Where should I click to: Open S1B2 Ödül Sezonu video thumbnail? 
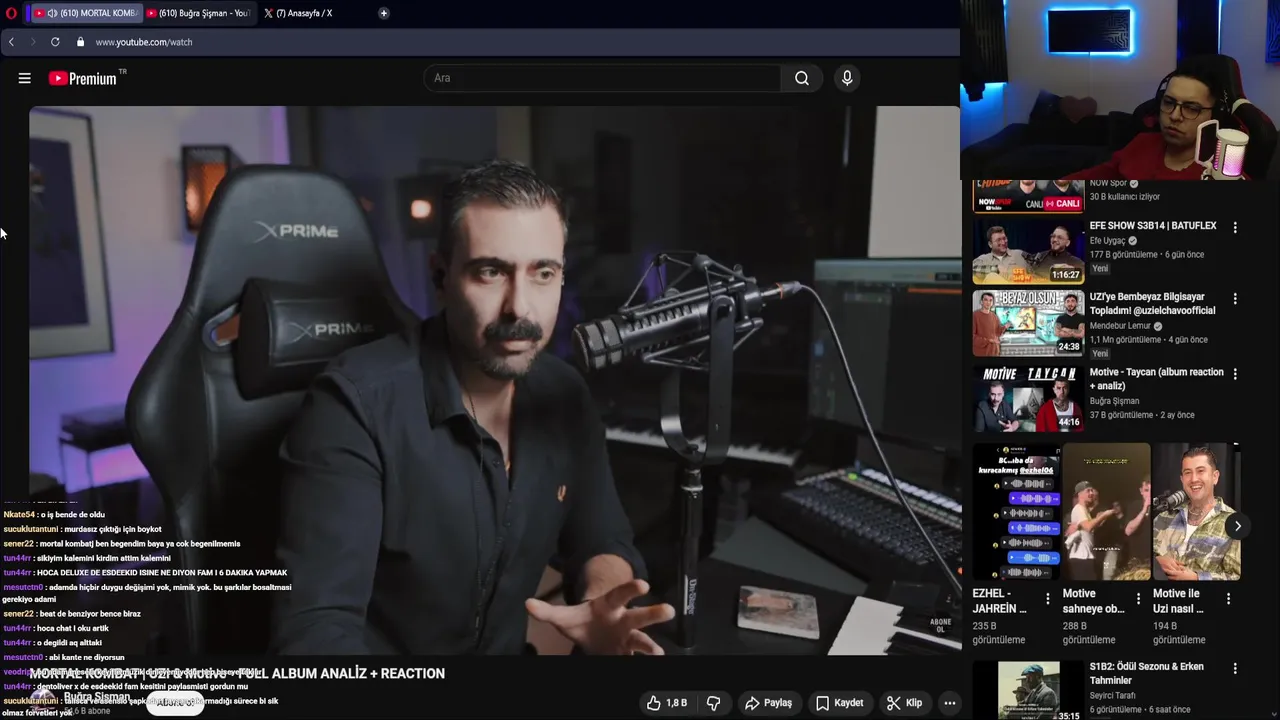pos(1028,690)
